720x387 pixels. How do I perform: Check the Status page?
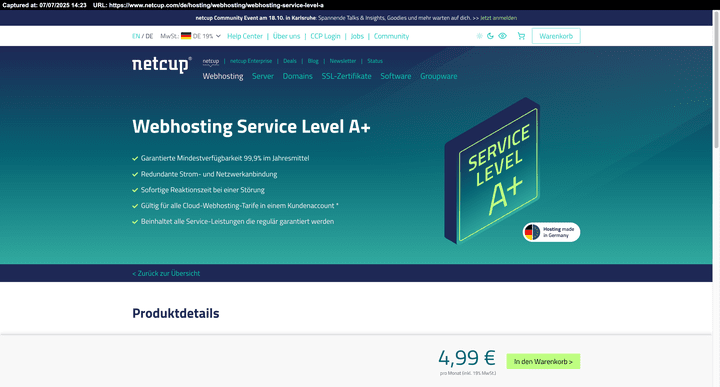(375, 61)
